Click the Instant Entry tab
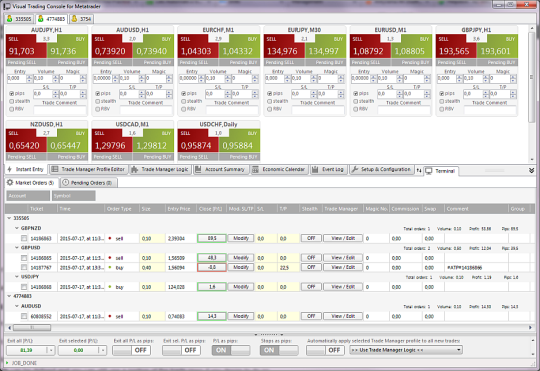 coord(26,169)
